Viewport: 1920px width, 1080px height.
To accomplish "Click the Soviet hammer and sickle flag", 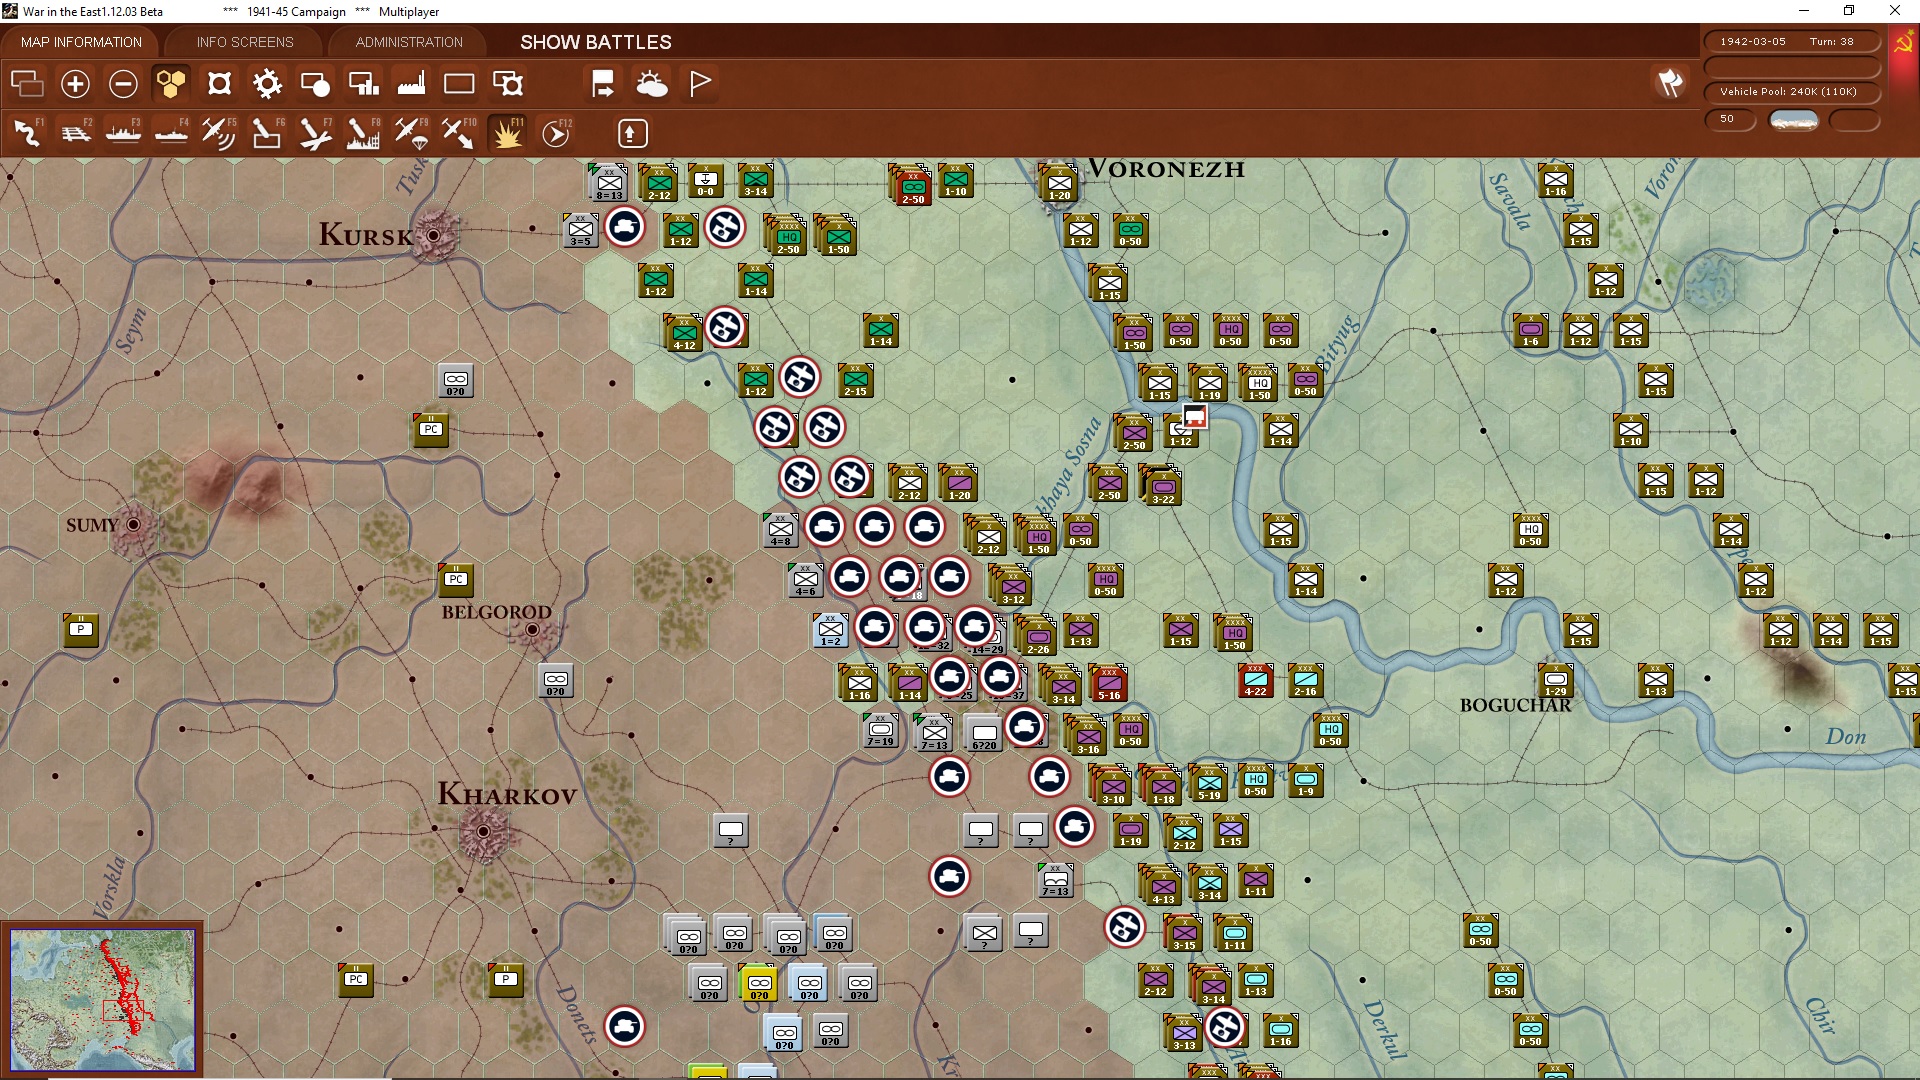I will (1902, 43).
